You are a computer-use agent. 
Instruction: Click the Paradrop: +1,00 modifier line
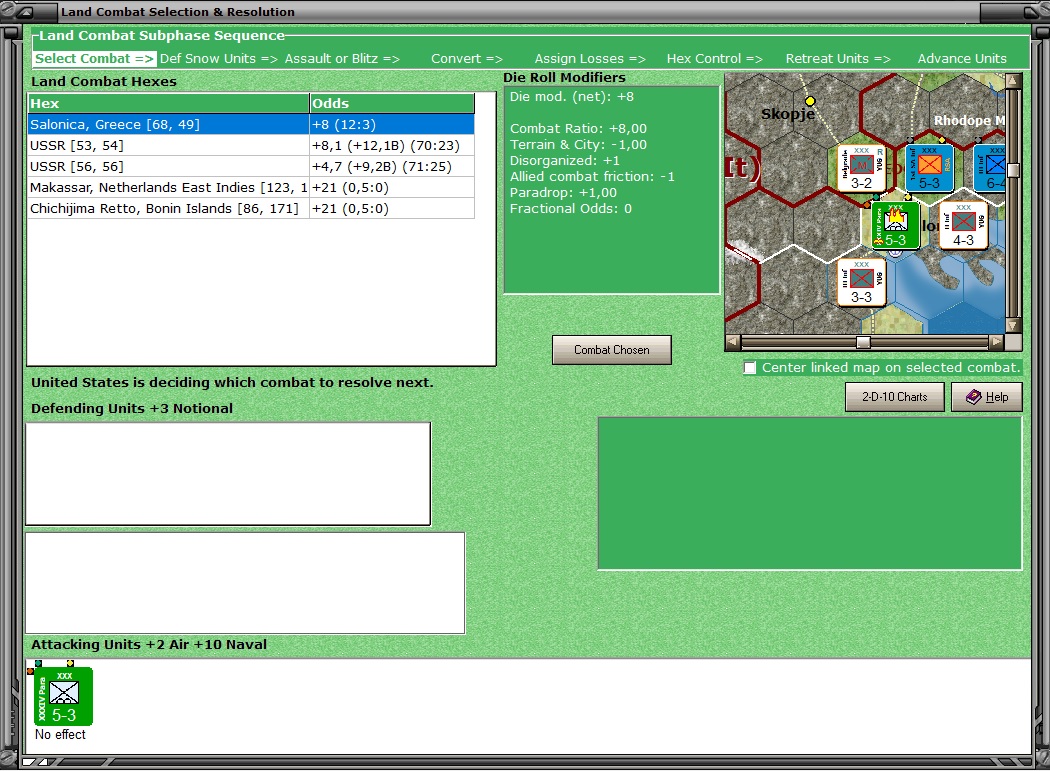coord(563,193)
